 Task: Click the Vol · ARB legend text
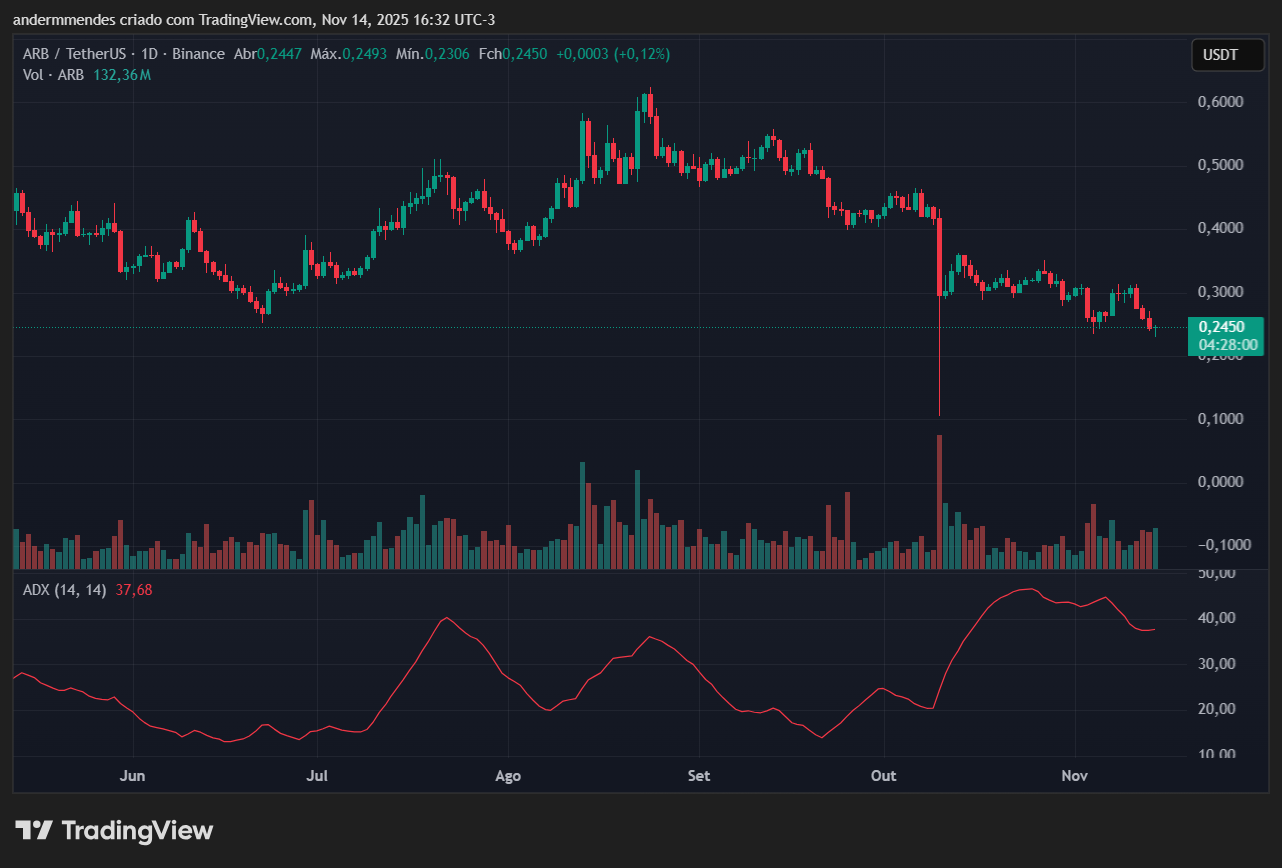coord(52,74)
